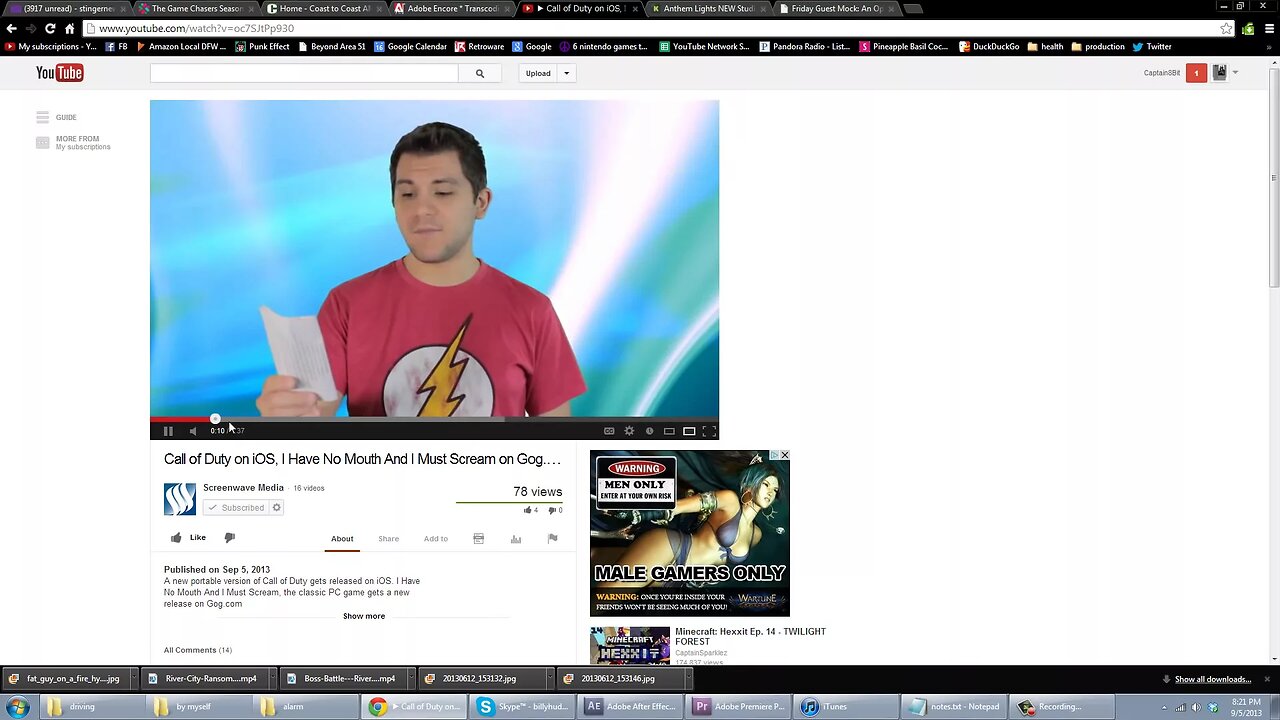The image size is (1280, 720).
Task: Click the Watch Later clock icon
Action: point(649,431)
